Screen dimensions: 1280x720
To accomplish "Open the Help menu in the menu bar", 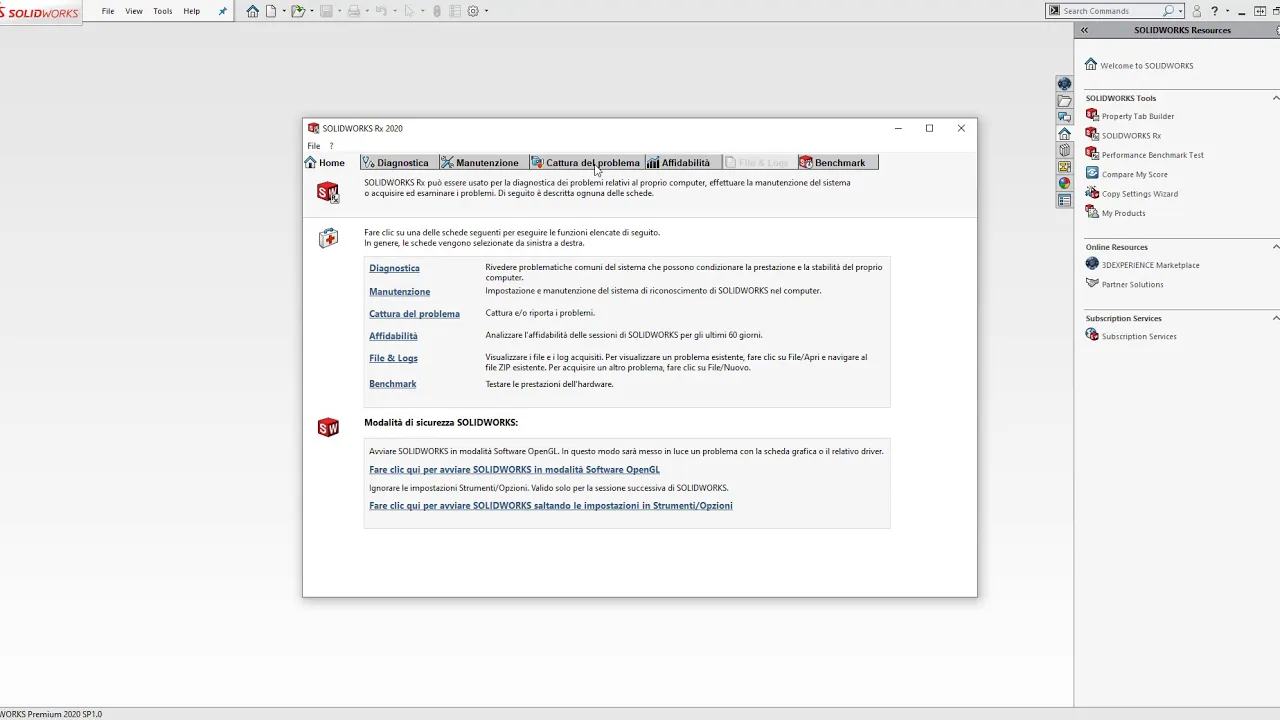I will tap(192, 11).
